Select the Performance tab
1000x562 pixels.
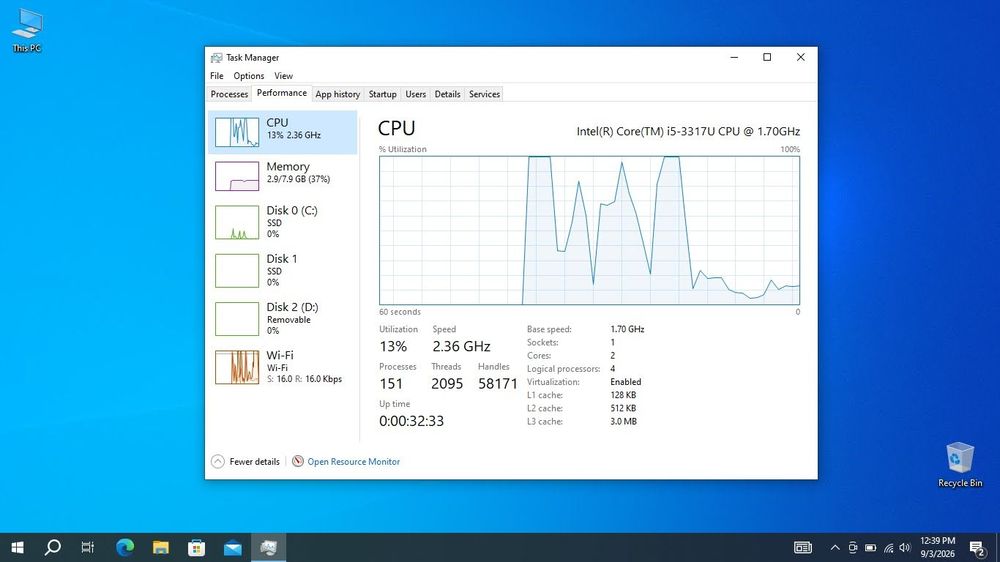tap(281, 93)
